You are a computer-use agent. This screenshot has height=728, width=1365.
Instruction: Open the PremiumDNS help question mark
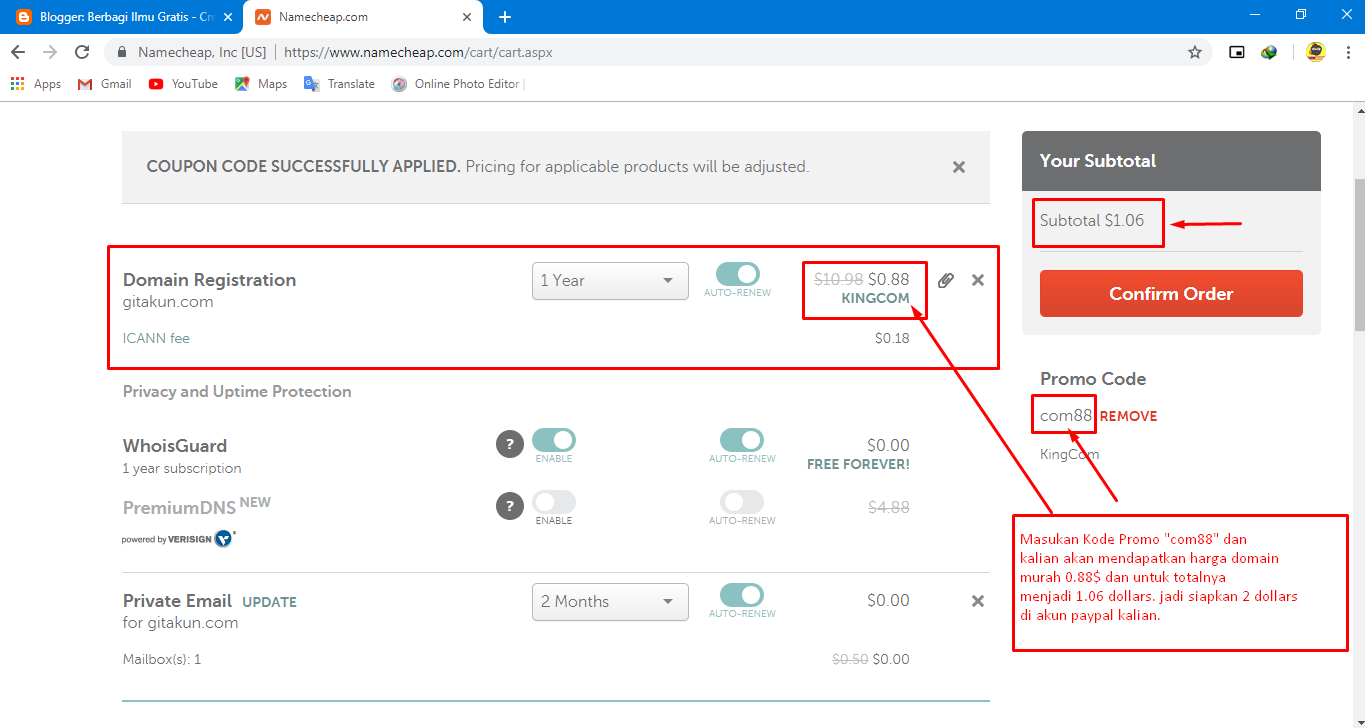[510, 506]
